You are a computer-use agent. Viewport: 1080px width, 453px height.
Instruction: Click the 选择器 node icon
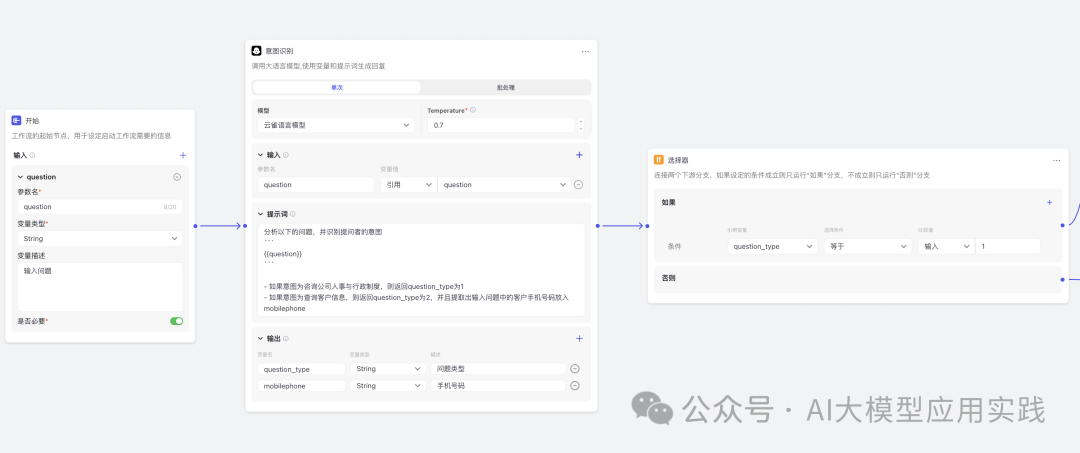(658, 160)
